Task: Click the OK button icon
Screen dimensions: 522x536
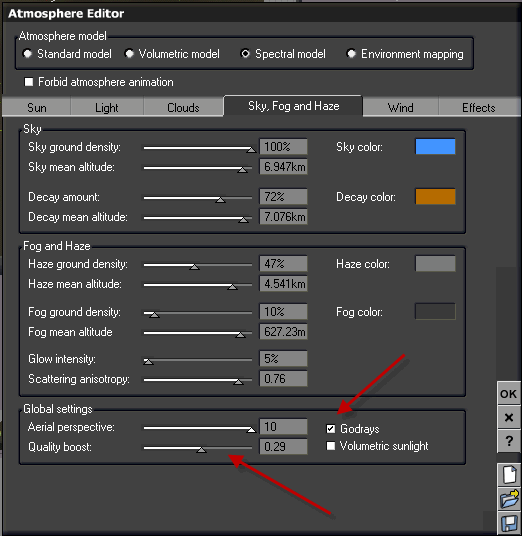Action: pos(508,394)
